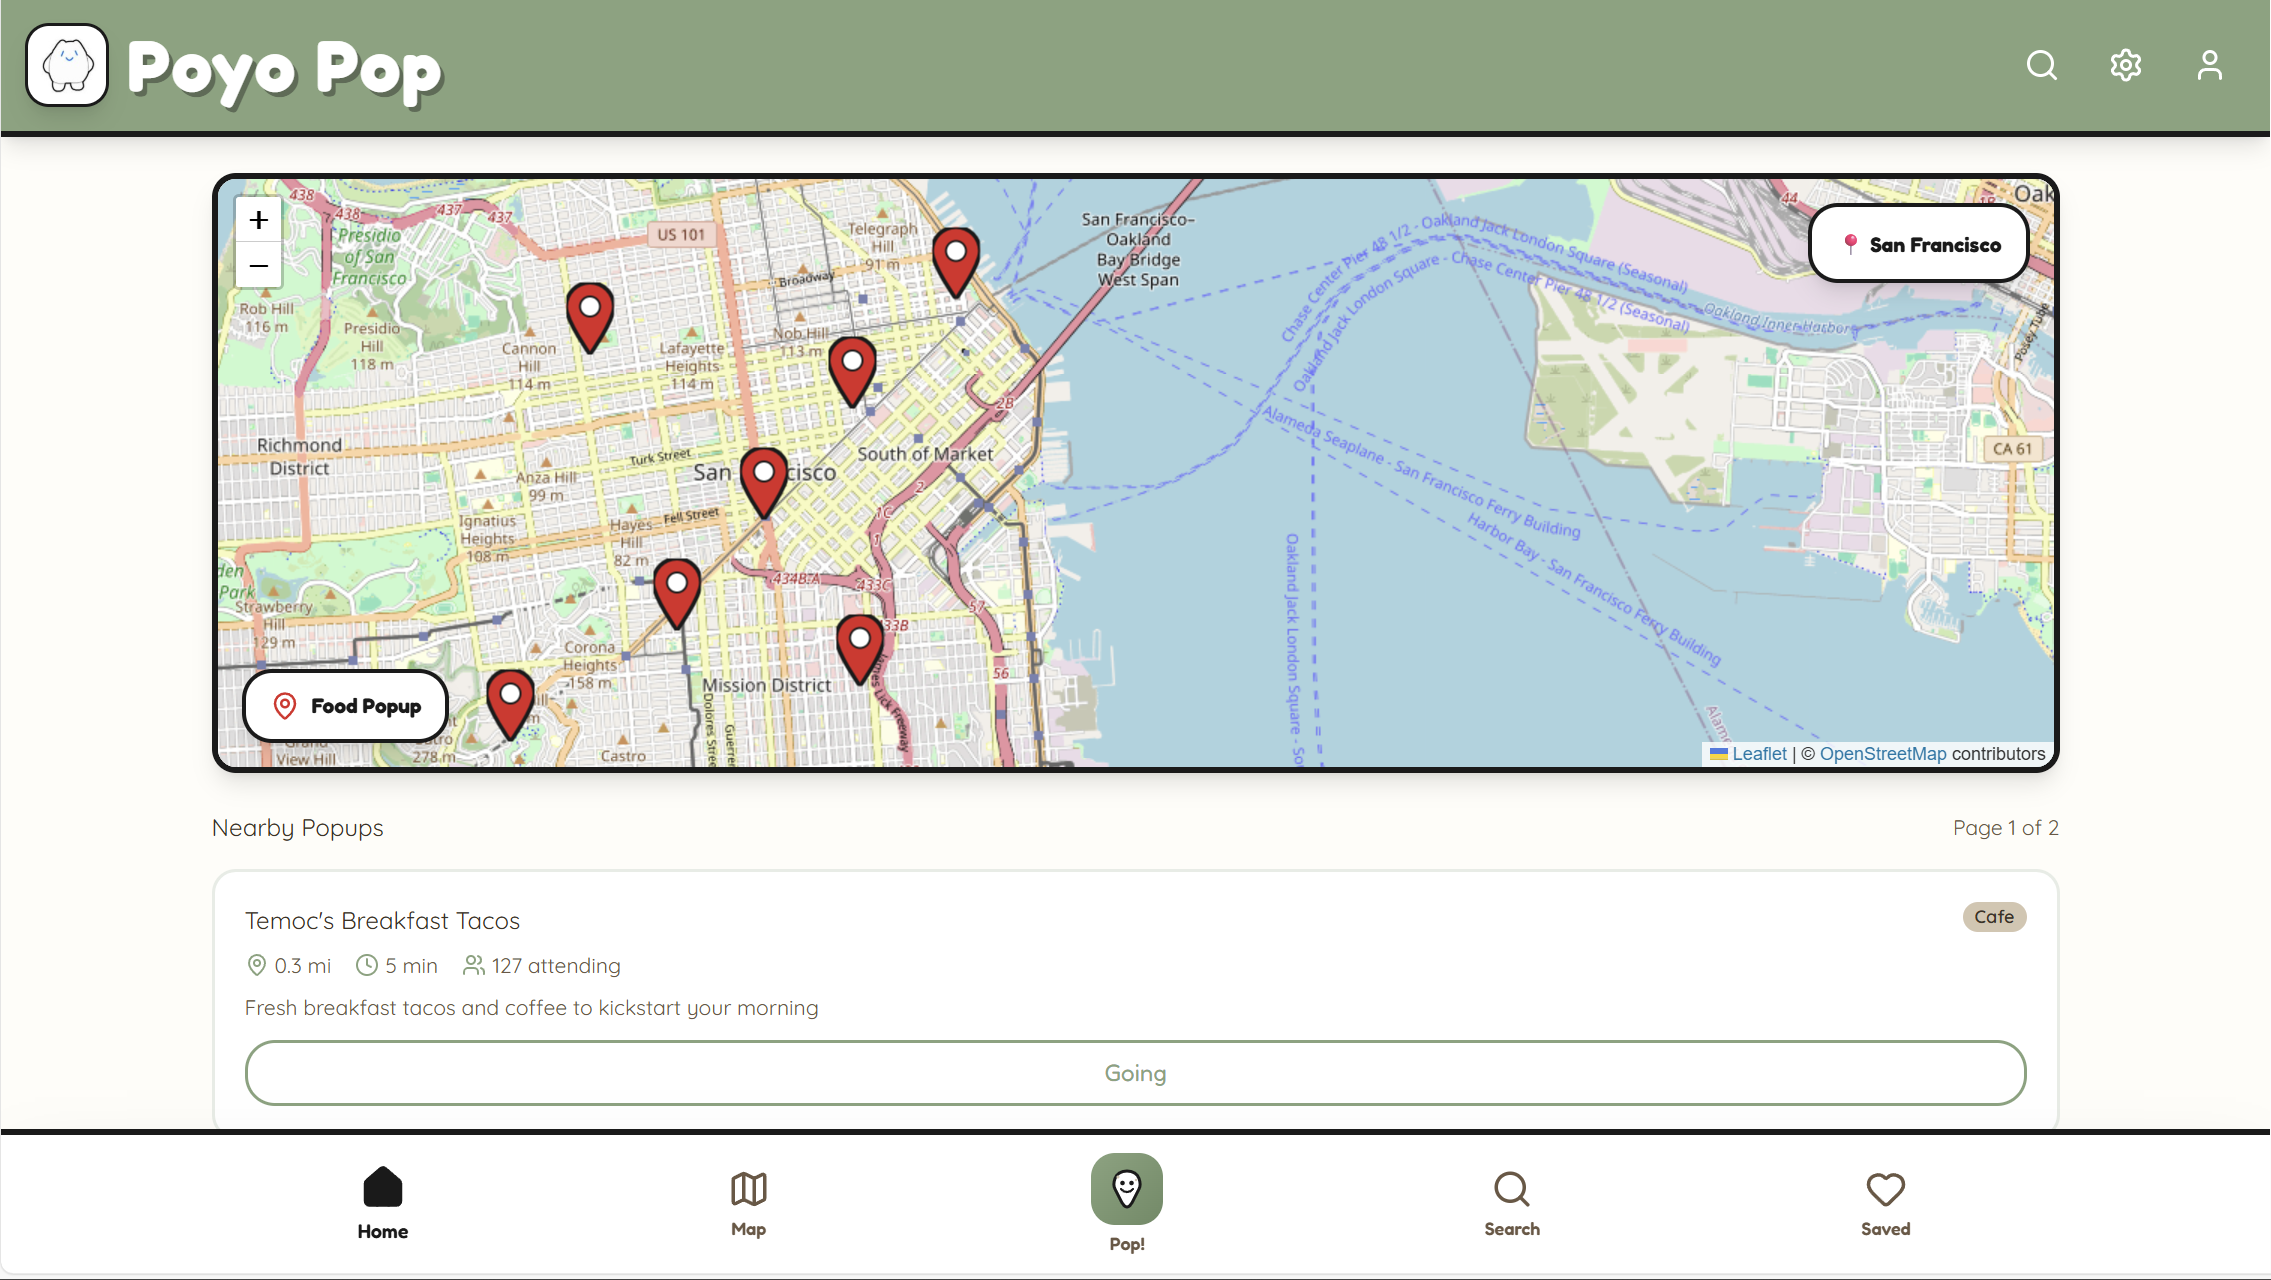Go to the Home tab
This screenshot has height=1280, width=2271.
pos(382,1202)
